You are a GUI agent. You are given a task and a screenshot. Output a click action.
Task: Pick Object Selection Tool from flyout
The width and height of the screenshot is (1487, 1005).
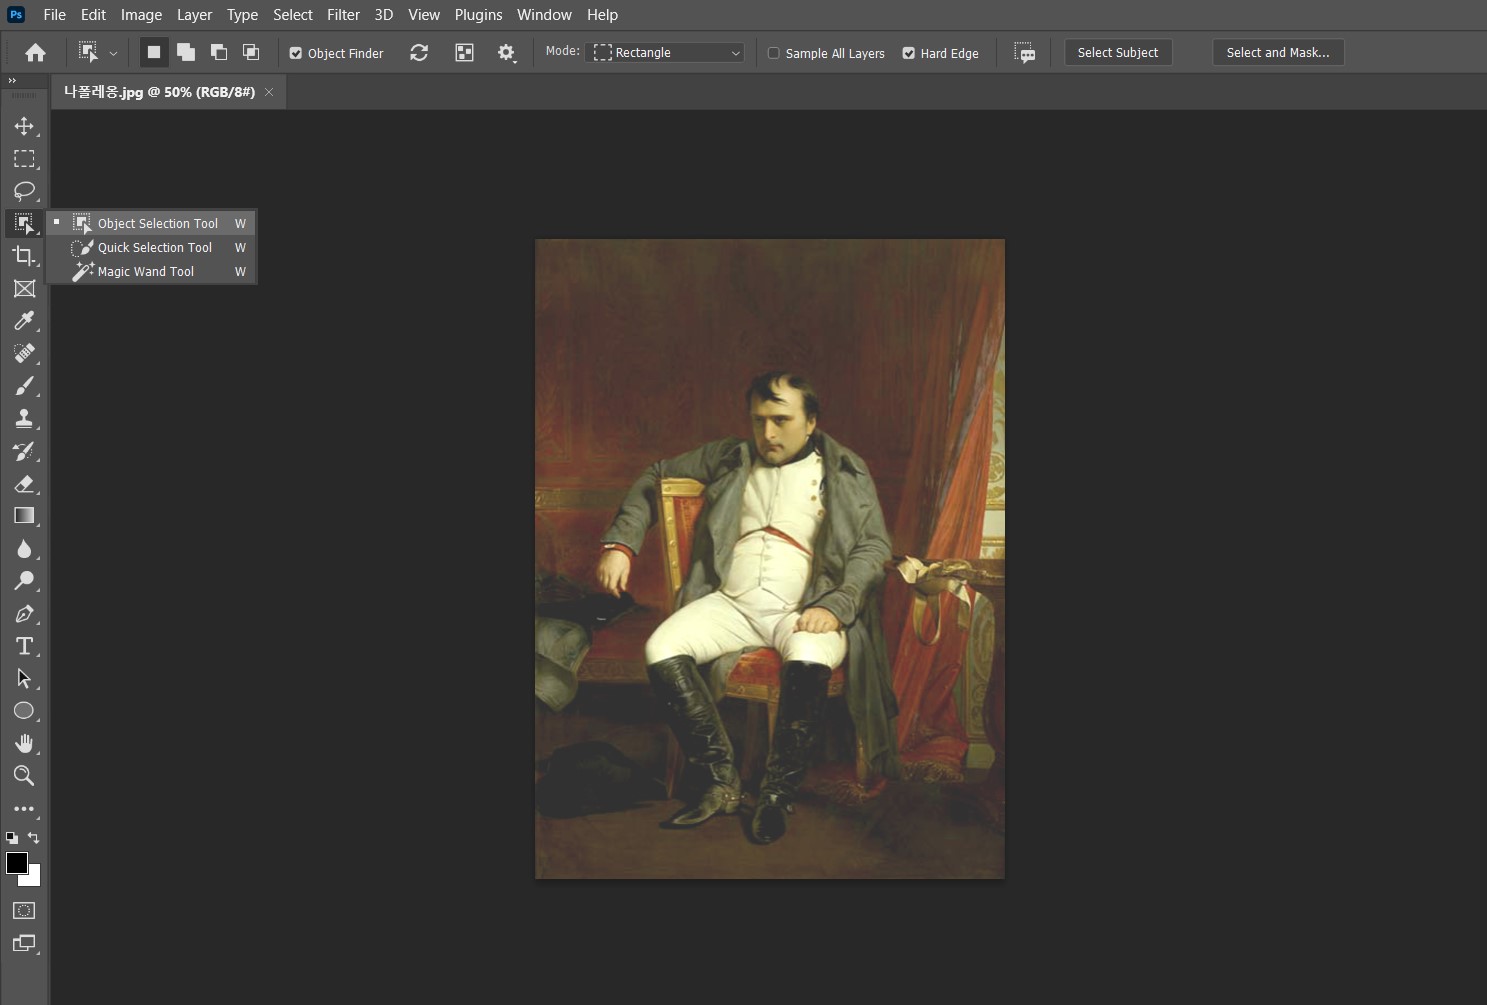click(151, 223)
